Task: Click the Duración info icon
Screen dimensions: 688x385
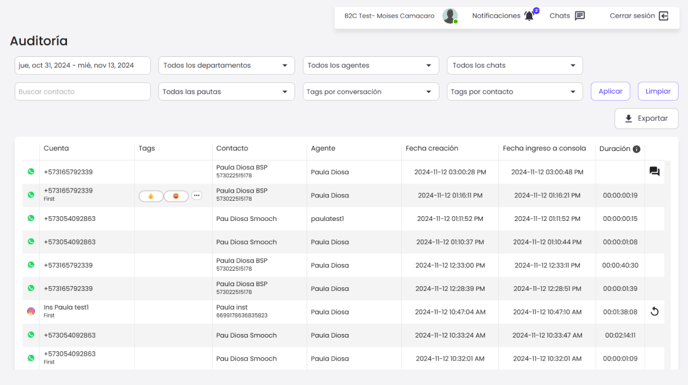Action: [637, 149]
